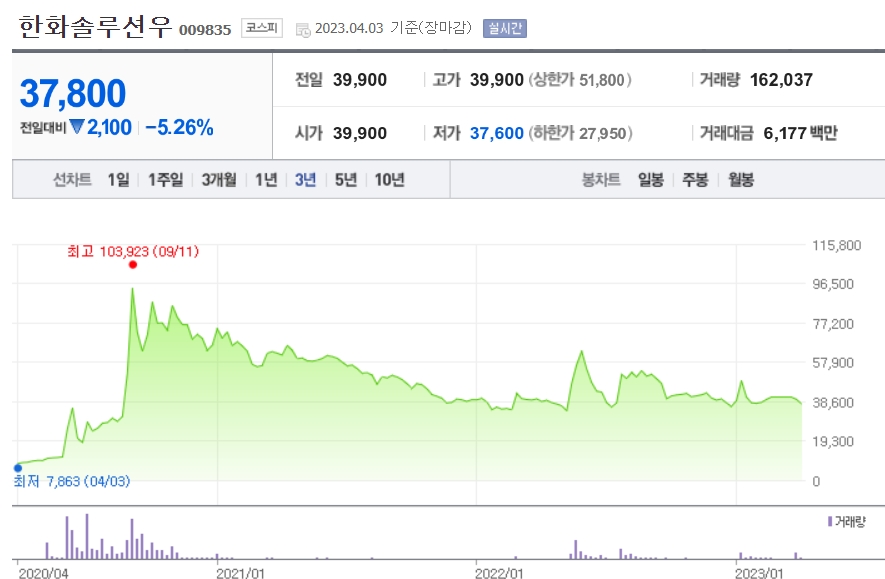Click the blue lowest price marker dot
Screen dimensions: 885x579
click(18, 468)
